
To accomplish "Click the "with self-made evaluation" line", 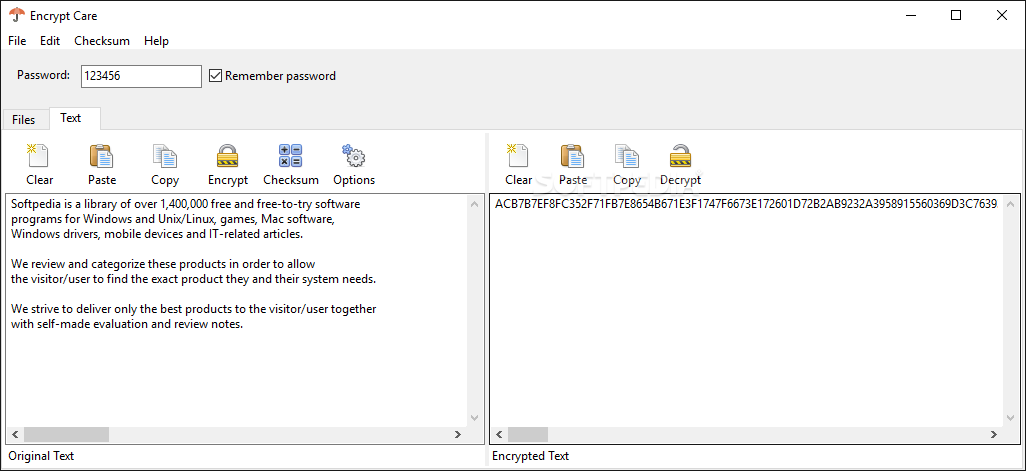I will point(128,324).
